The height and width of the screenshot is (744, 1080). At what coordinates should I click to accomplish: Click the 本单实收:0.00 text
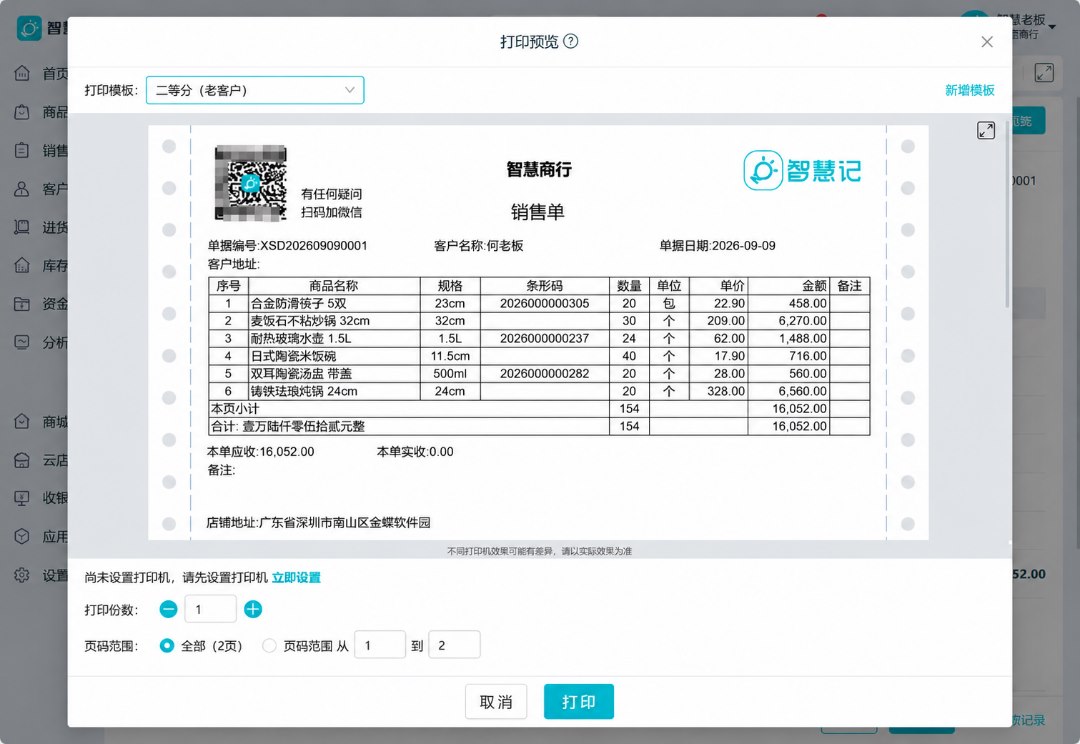415,452
